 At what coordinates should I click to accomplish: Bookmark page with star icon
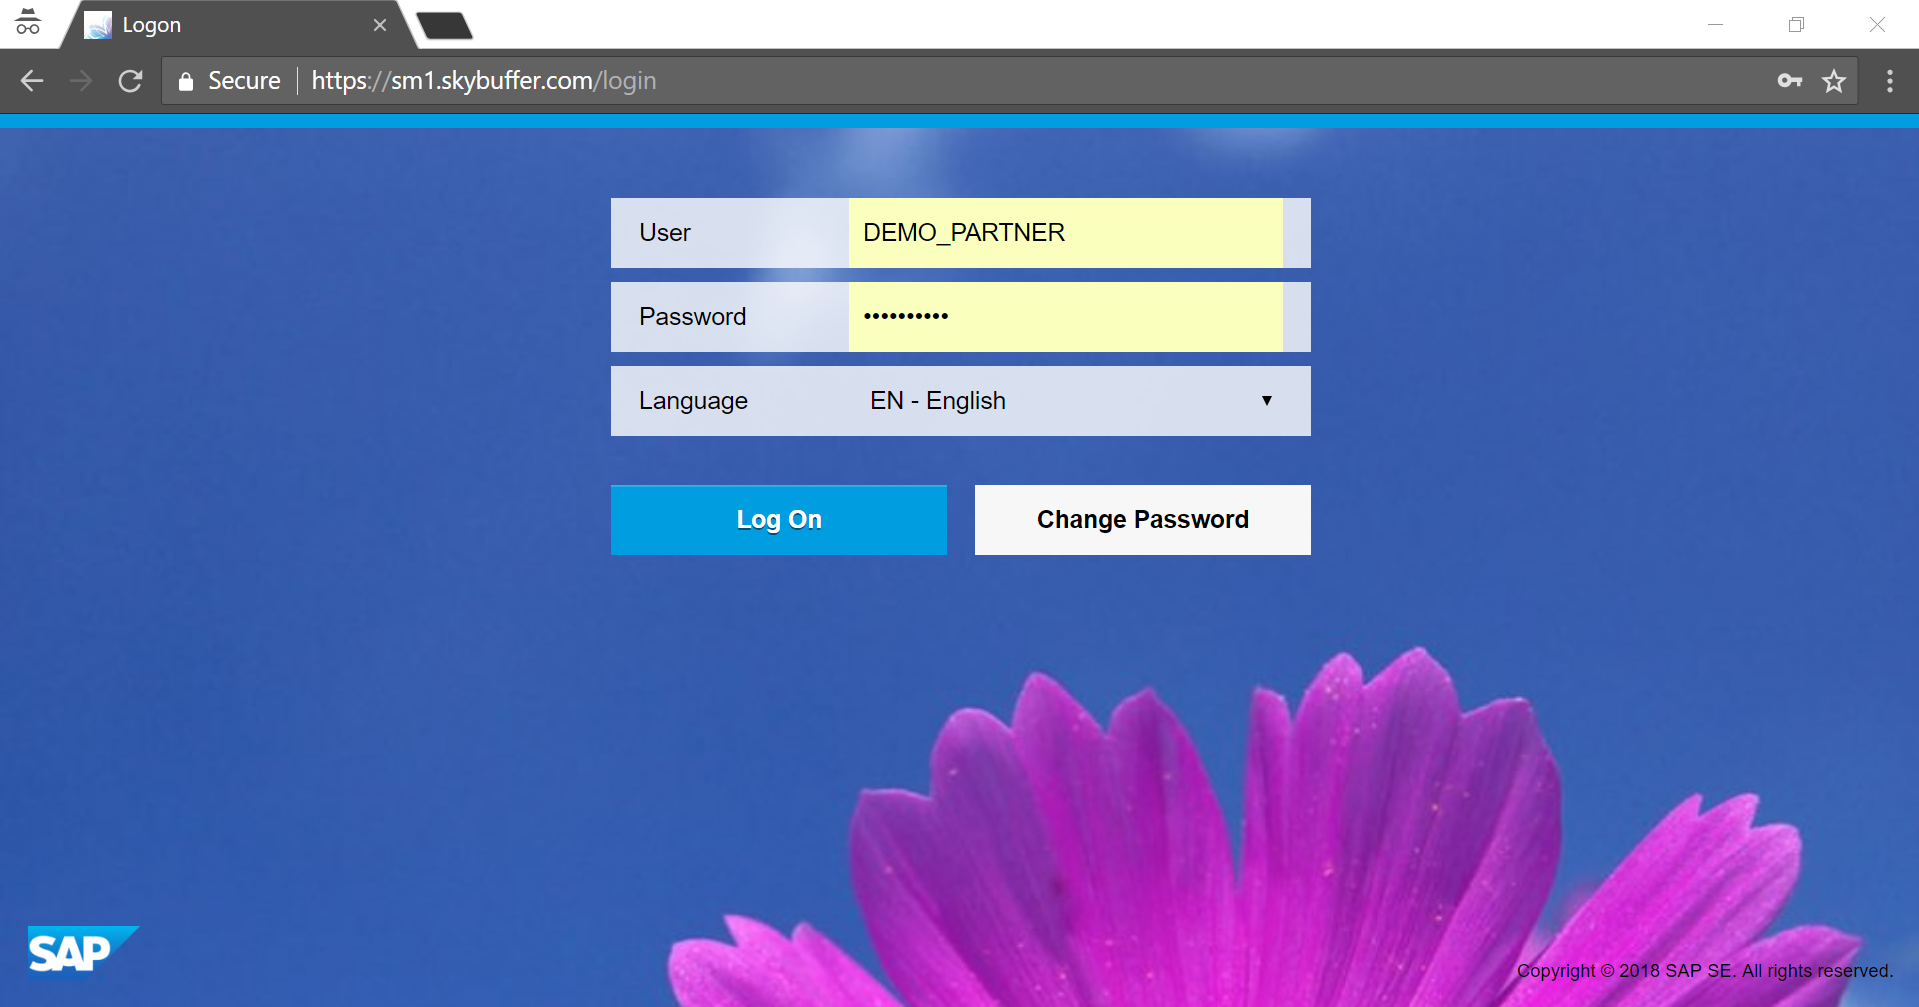point(1834,81)
